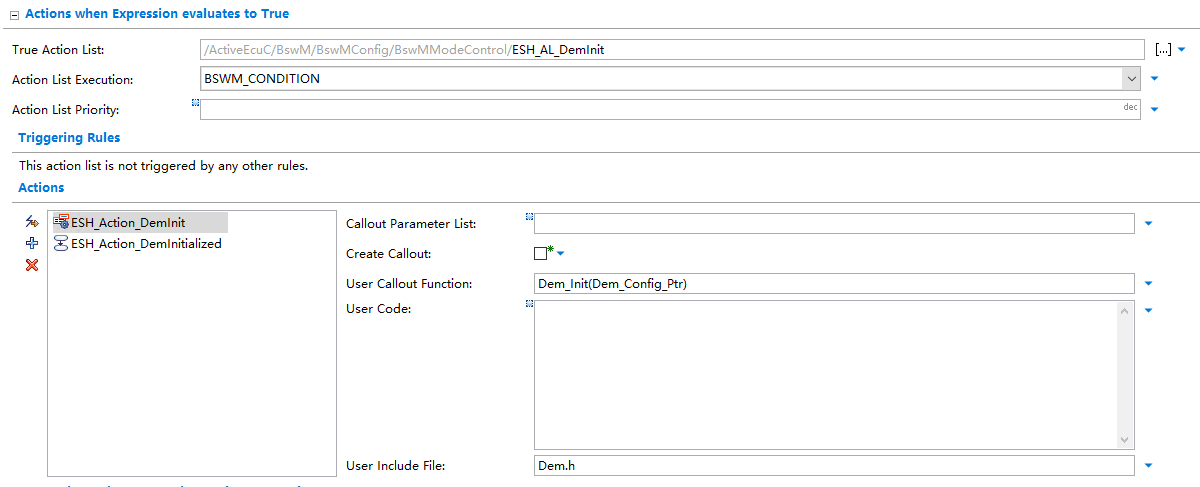Screen dimensions: 1200x487
Task: Open arrow menu next to True Action List
Action: pyautogui.click(x=1181, y=49)
